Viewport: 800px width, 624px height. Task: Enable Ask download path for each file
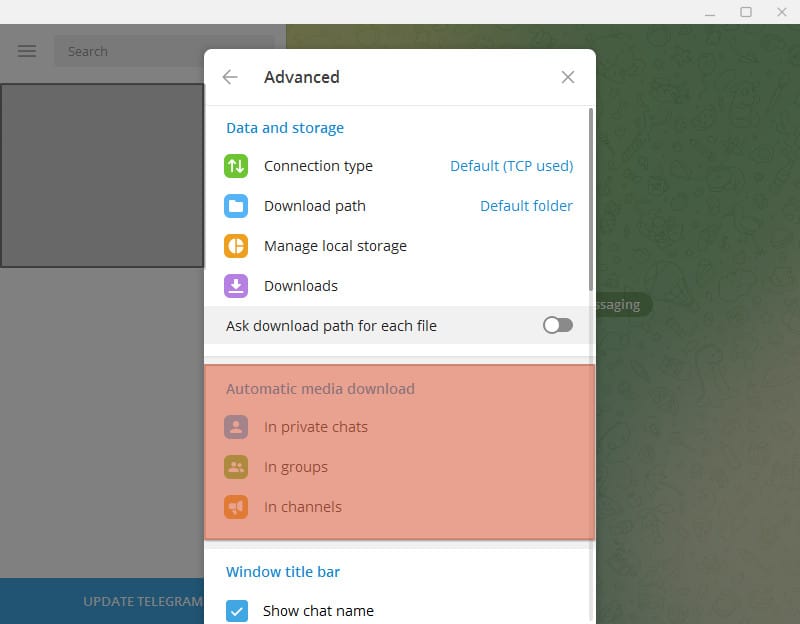click(557, 325)
